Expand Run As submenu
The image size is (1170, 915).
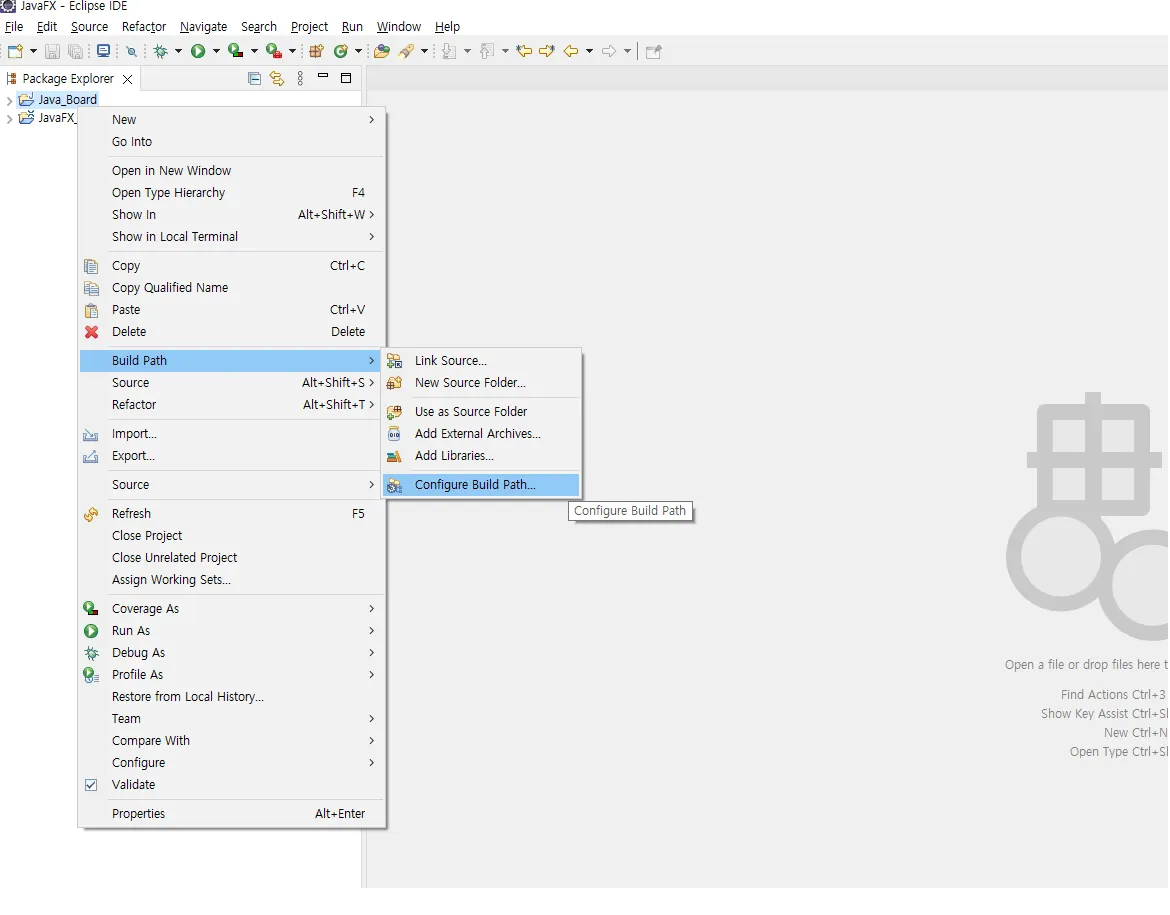pyautogui.click(x=233, y=631)
